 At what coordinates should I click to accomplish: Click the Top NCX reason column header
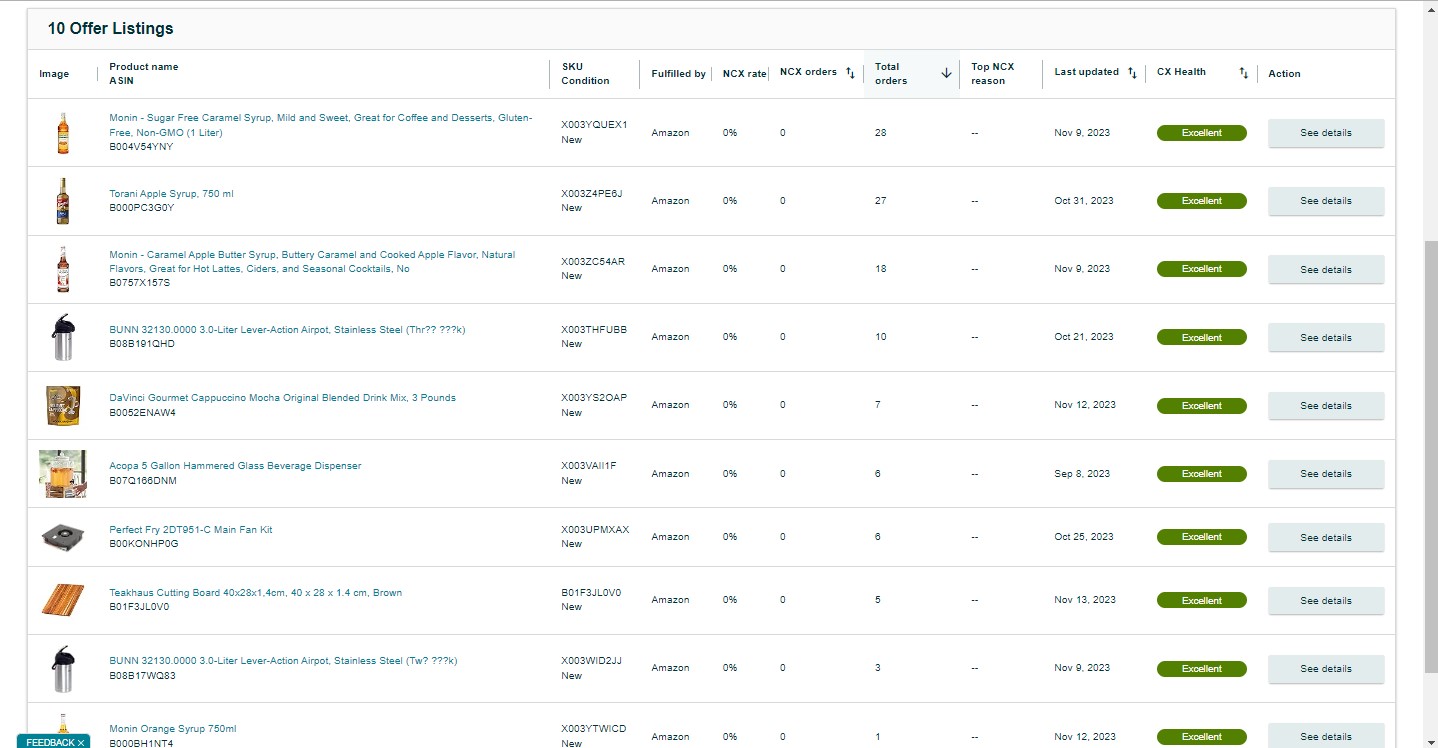(x=992, y=74)
